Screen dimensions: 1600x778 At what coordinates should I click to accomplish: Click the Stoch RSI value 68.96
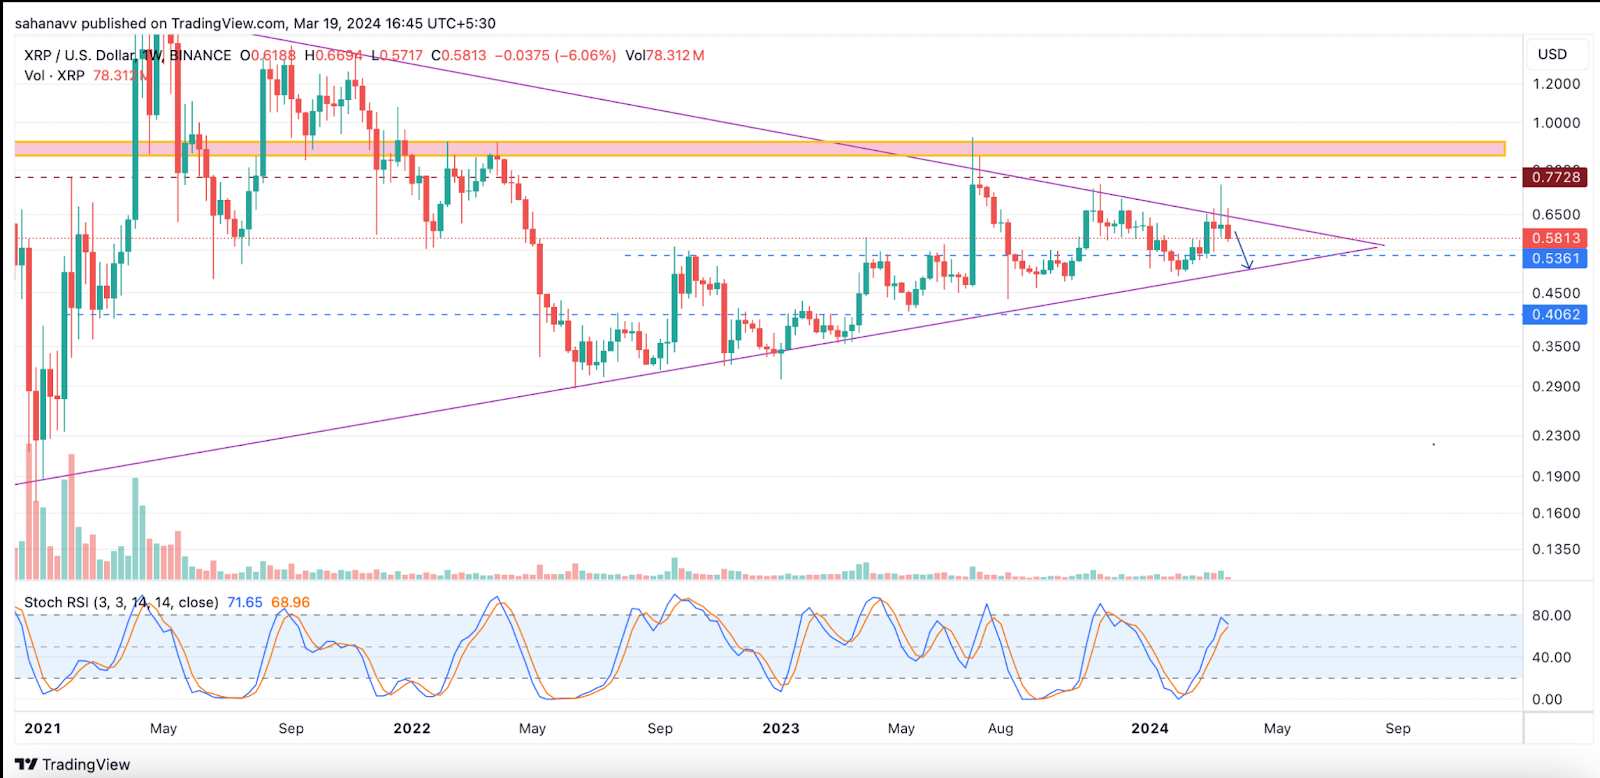point(291,602)
